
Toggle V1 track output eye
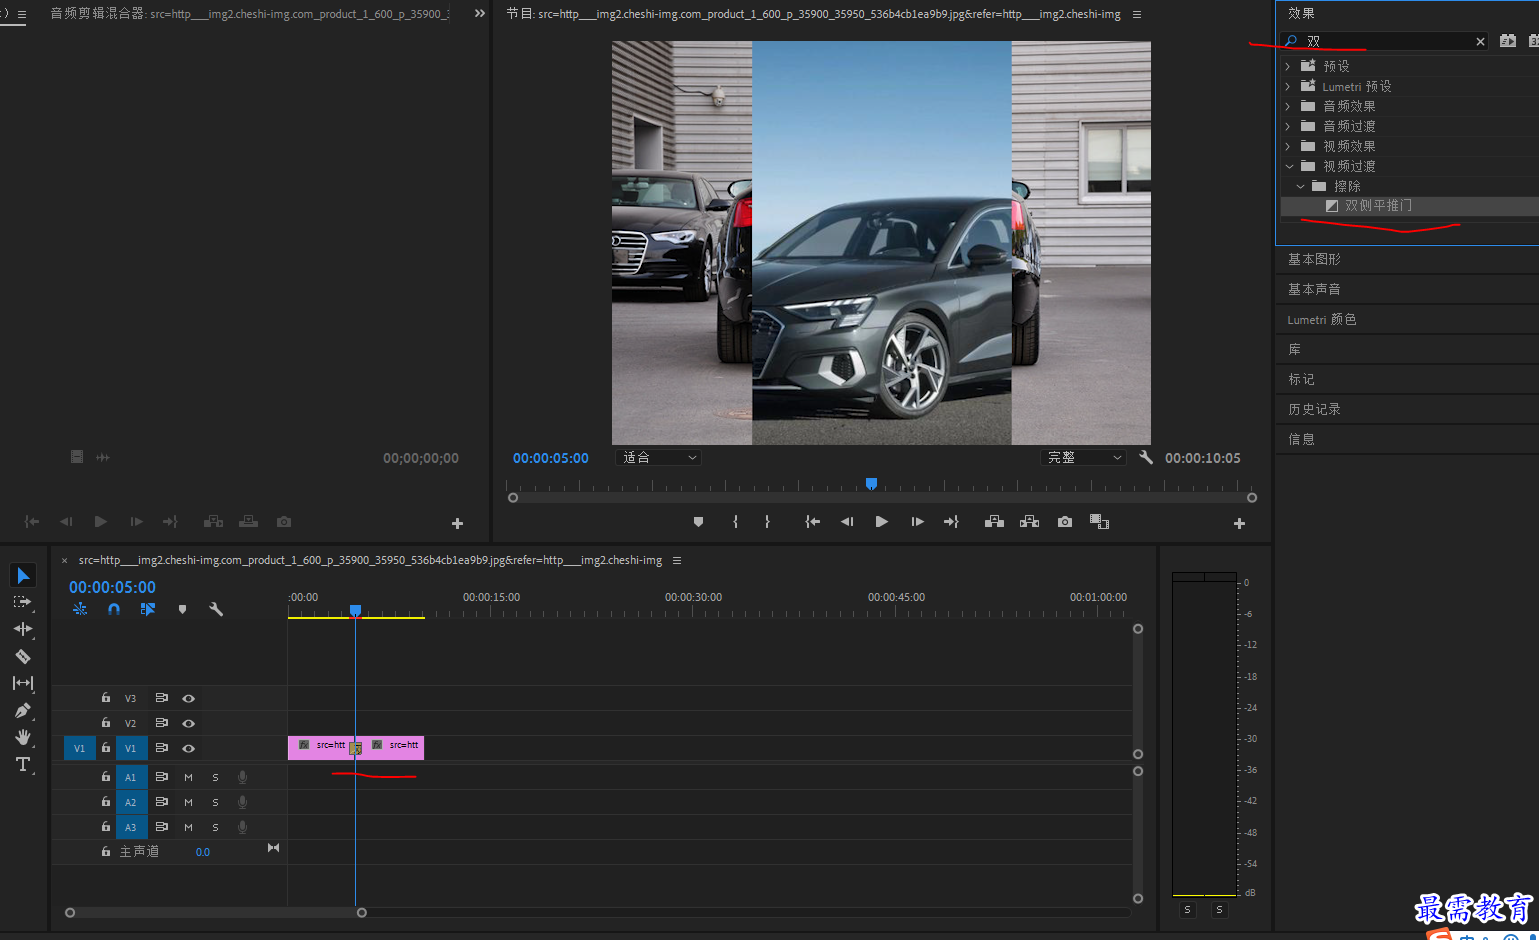pyautogui.click(x=188, y=748)
